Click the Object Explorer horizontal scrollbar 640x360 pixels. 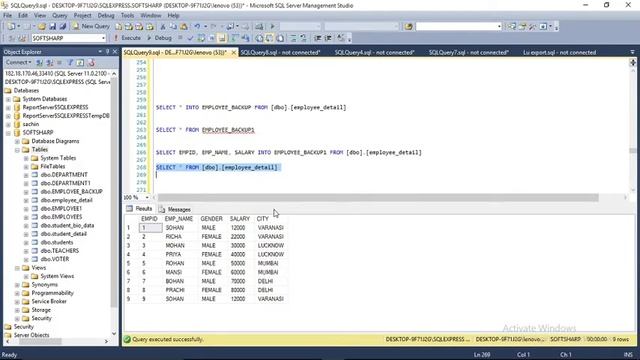click(x=40, y=341)
